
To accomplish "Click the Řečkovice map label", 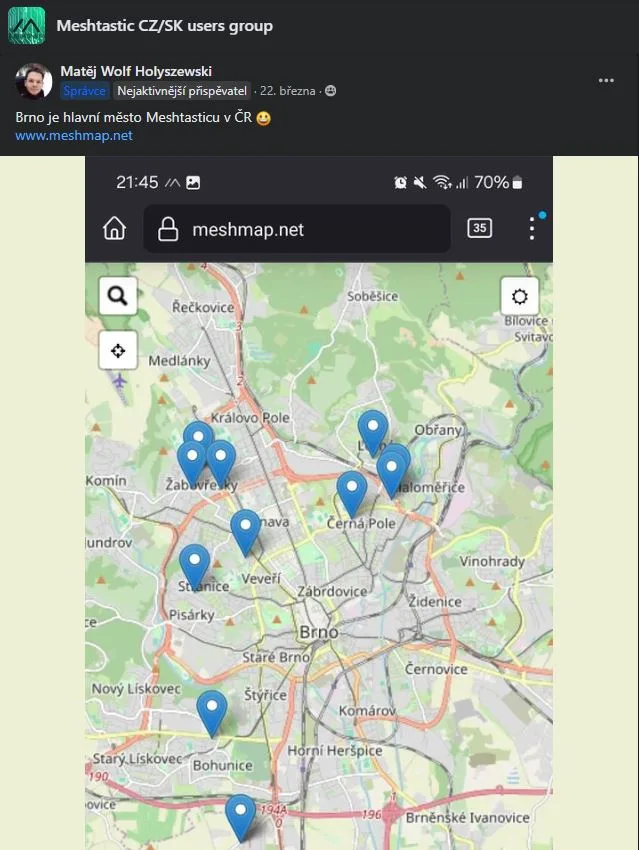I will click(x=203, y=307).
